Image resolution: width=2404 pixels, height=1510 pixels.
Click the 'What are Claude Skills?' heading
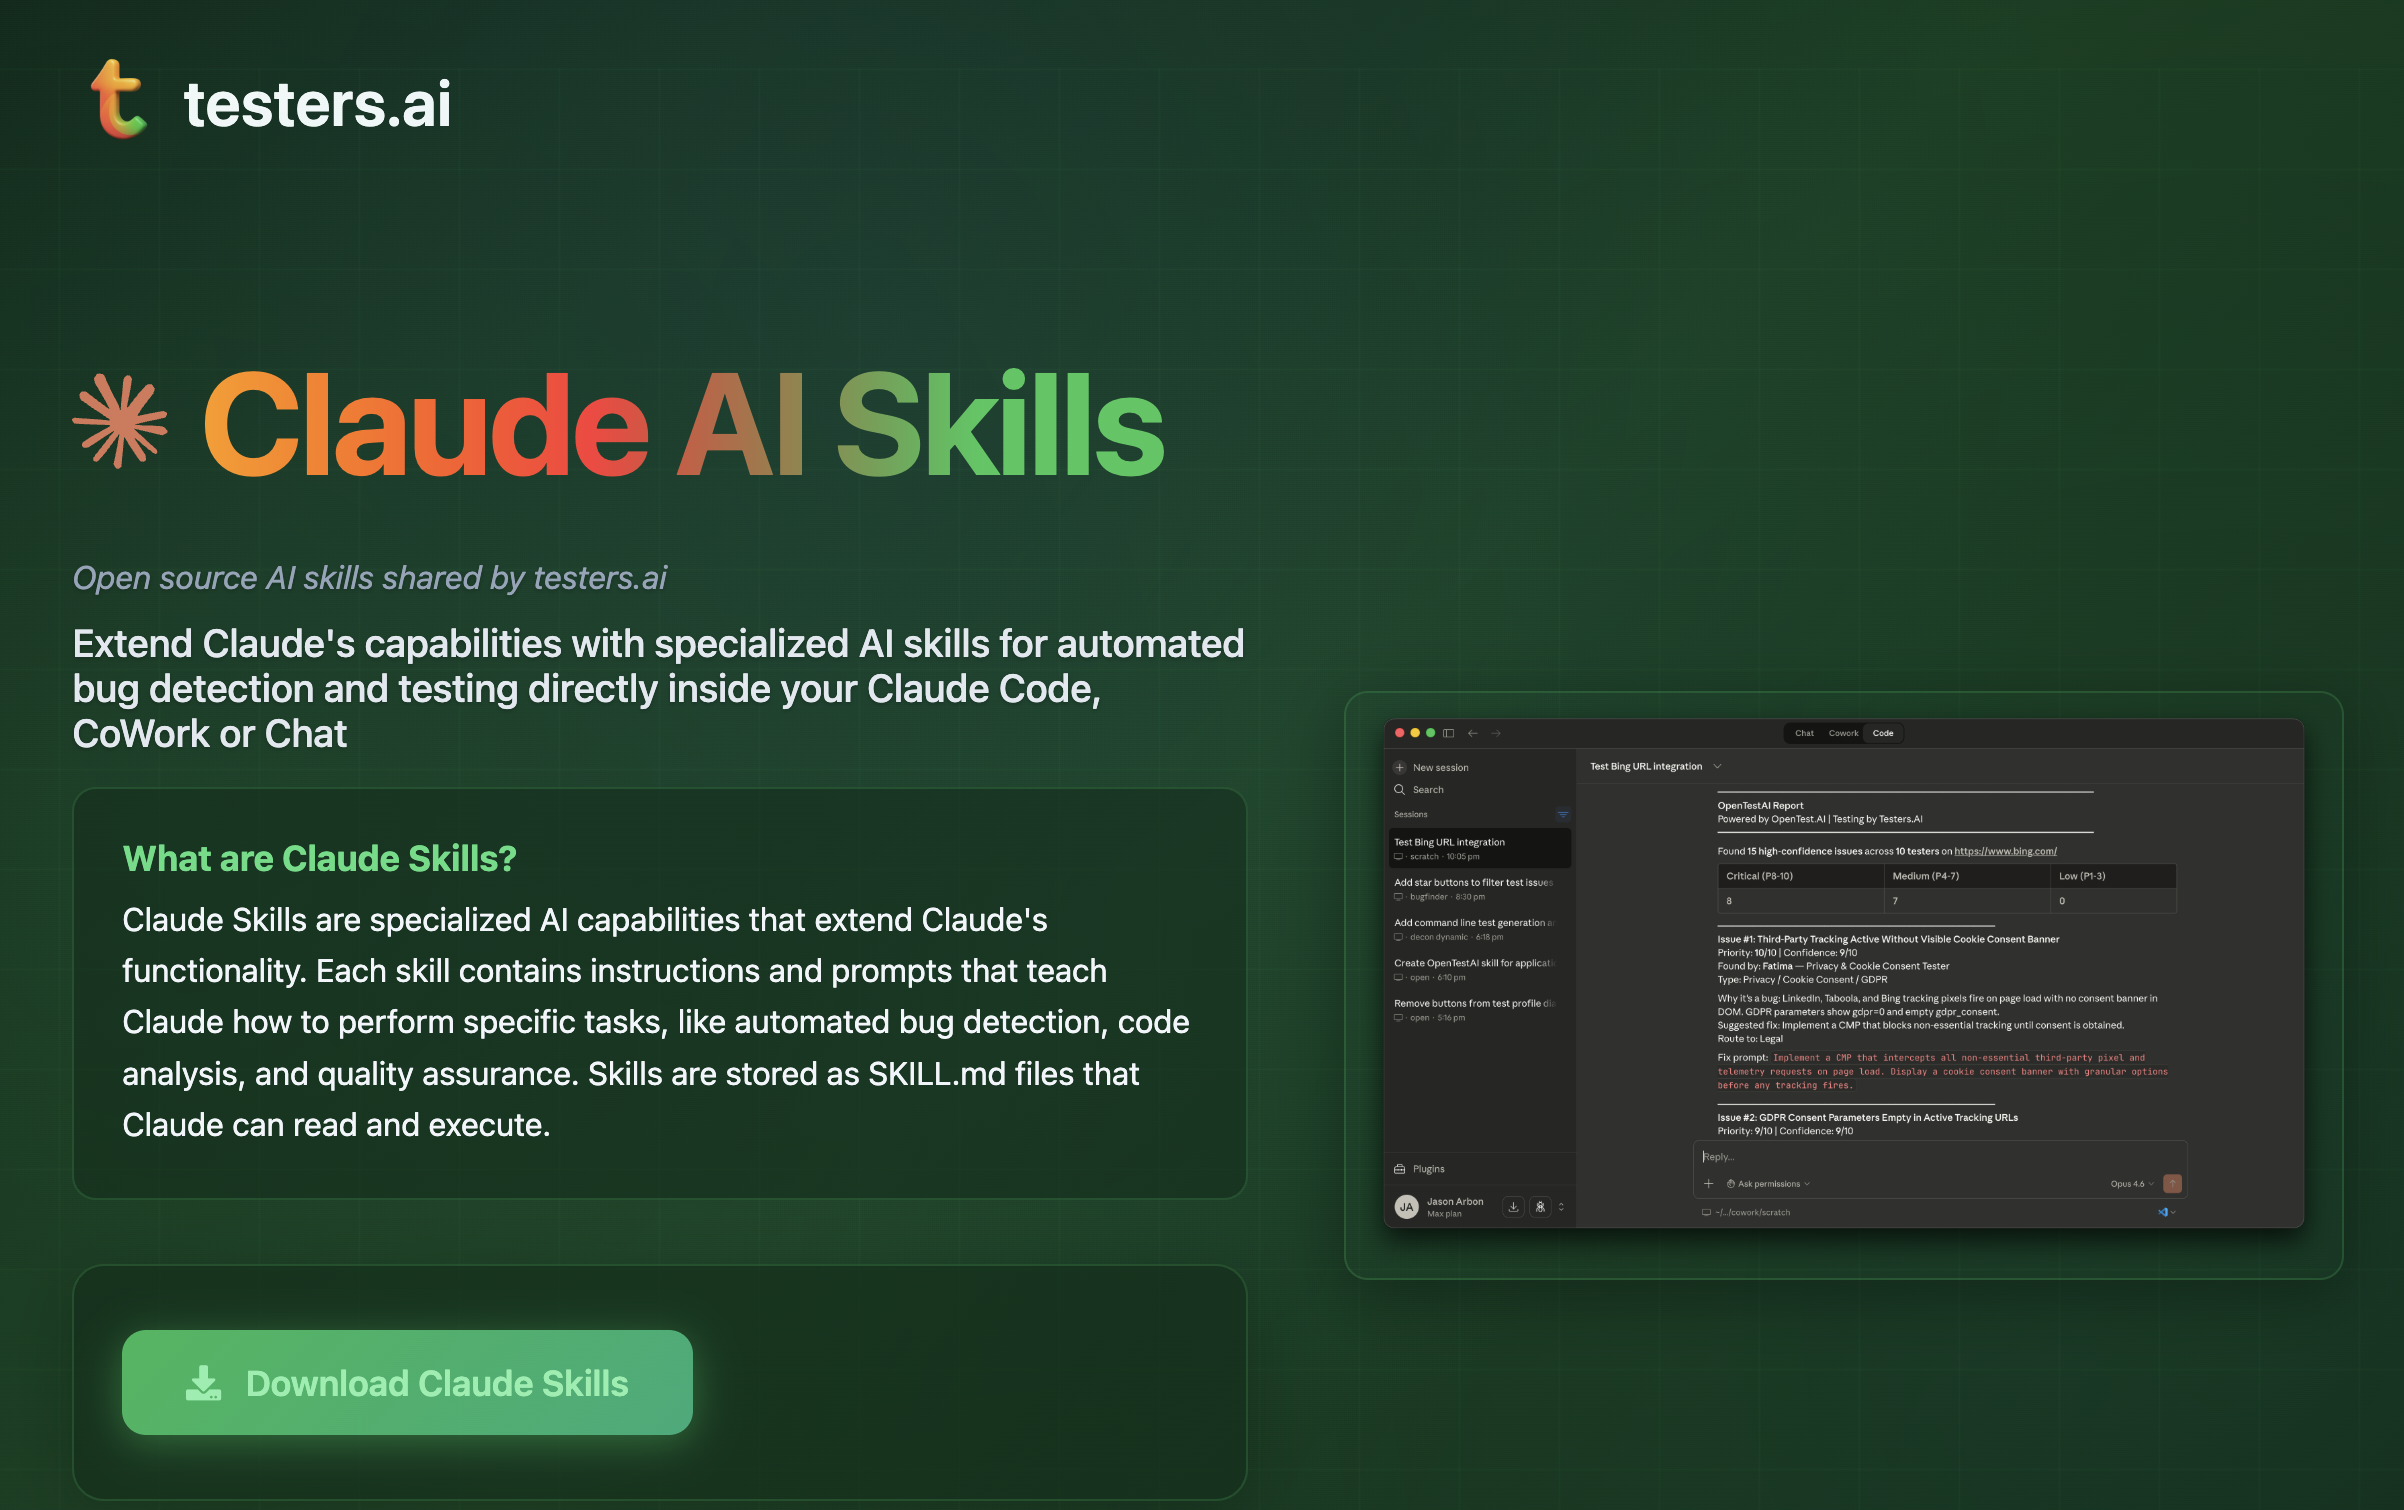point(319,858)
